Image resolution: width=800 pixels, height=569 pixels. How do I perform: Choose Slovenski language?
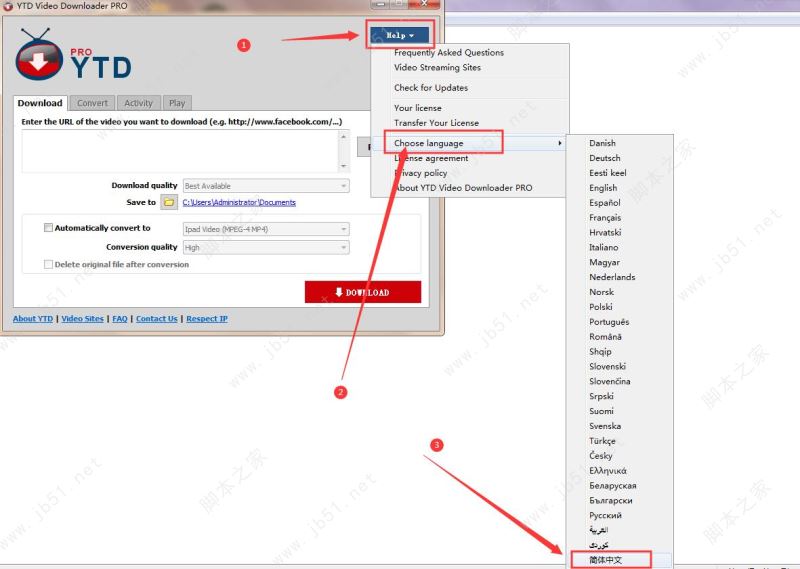(619, 366)
